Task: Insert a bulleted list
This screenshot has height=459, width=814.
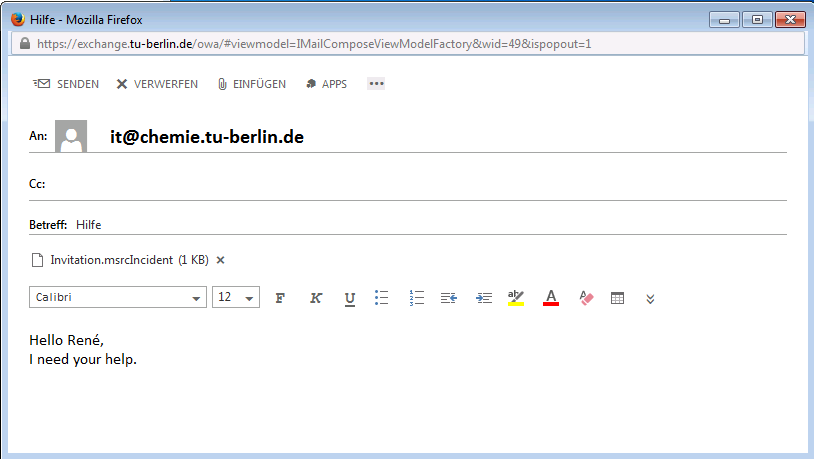Action: 381,298
